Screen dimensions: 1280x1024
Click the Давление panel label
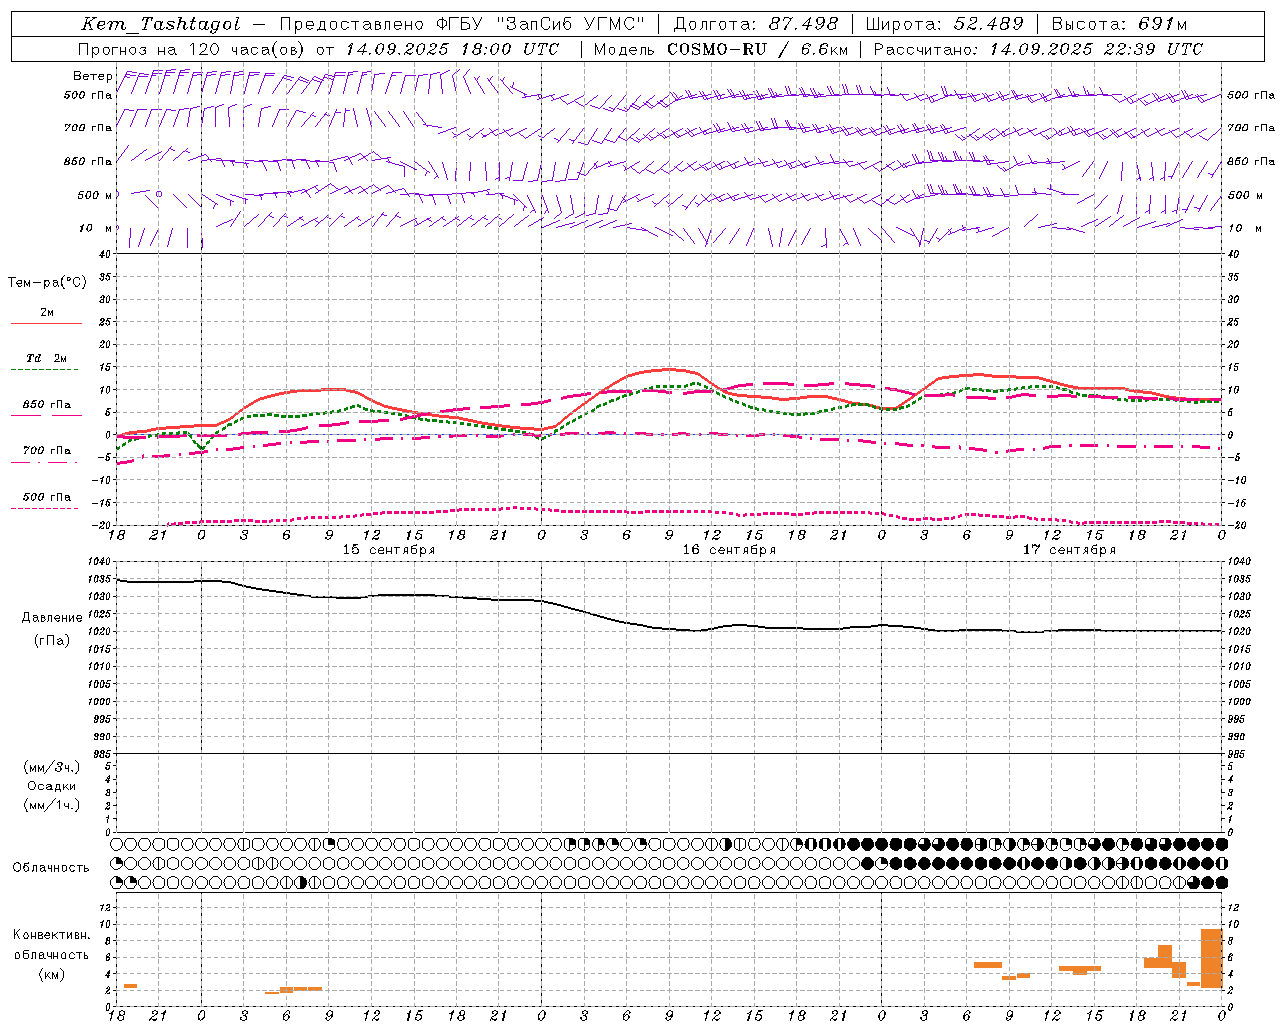[52, 618]
